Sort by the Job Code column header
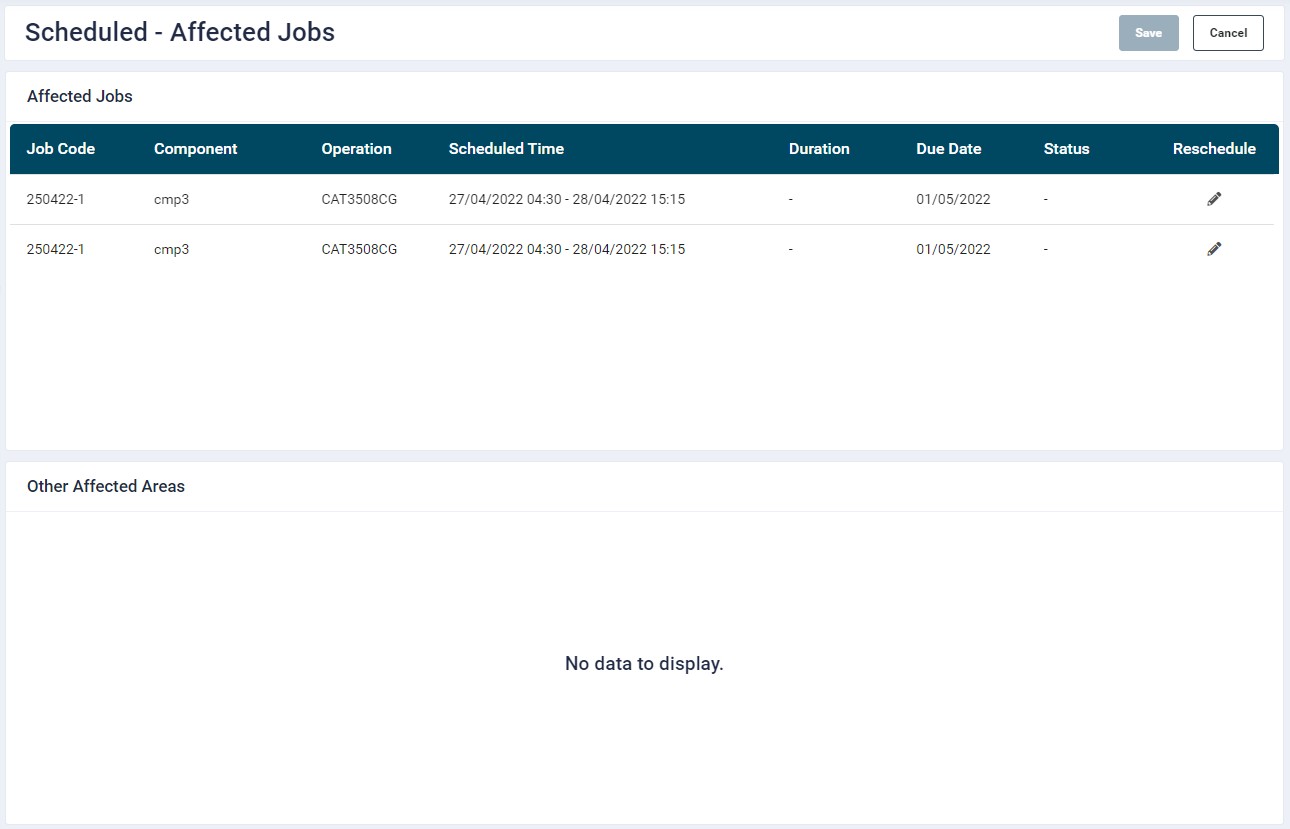This screenshot has width=1290, height=829. 61,149
